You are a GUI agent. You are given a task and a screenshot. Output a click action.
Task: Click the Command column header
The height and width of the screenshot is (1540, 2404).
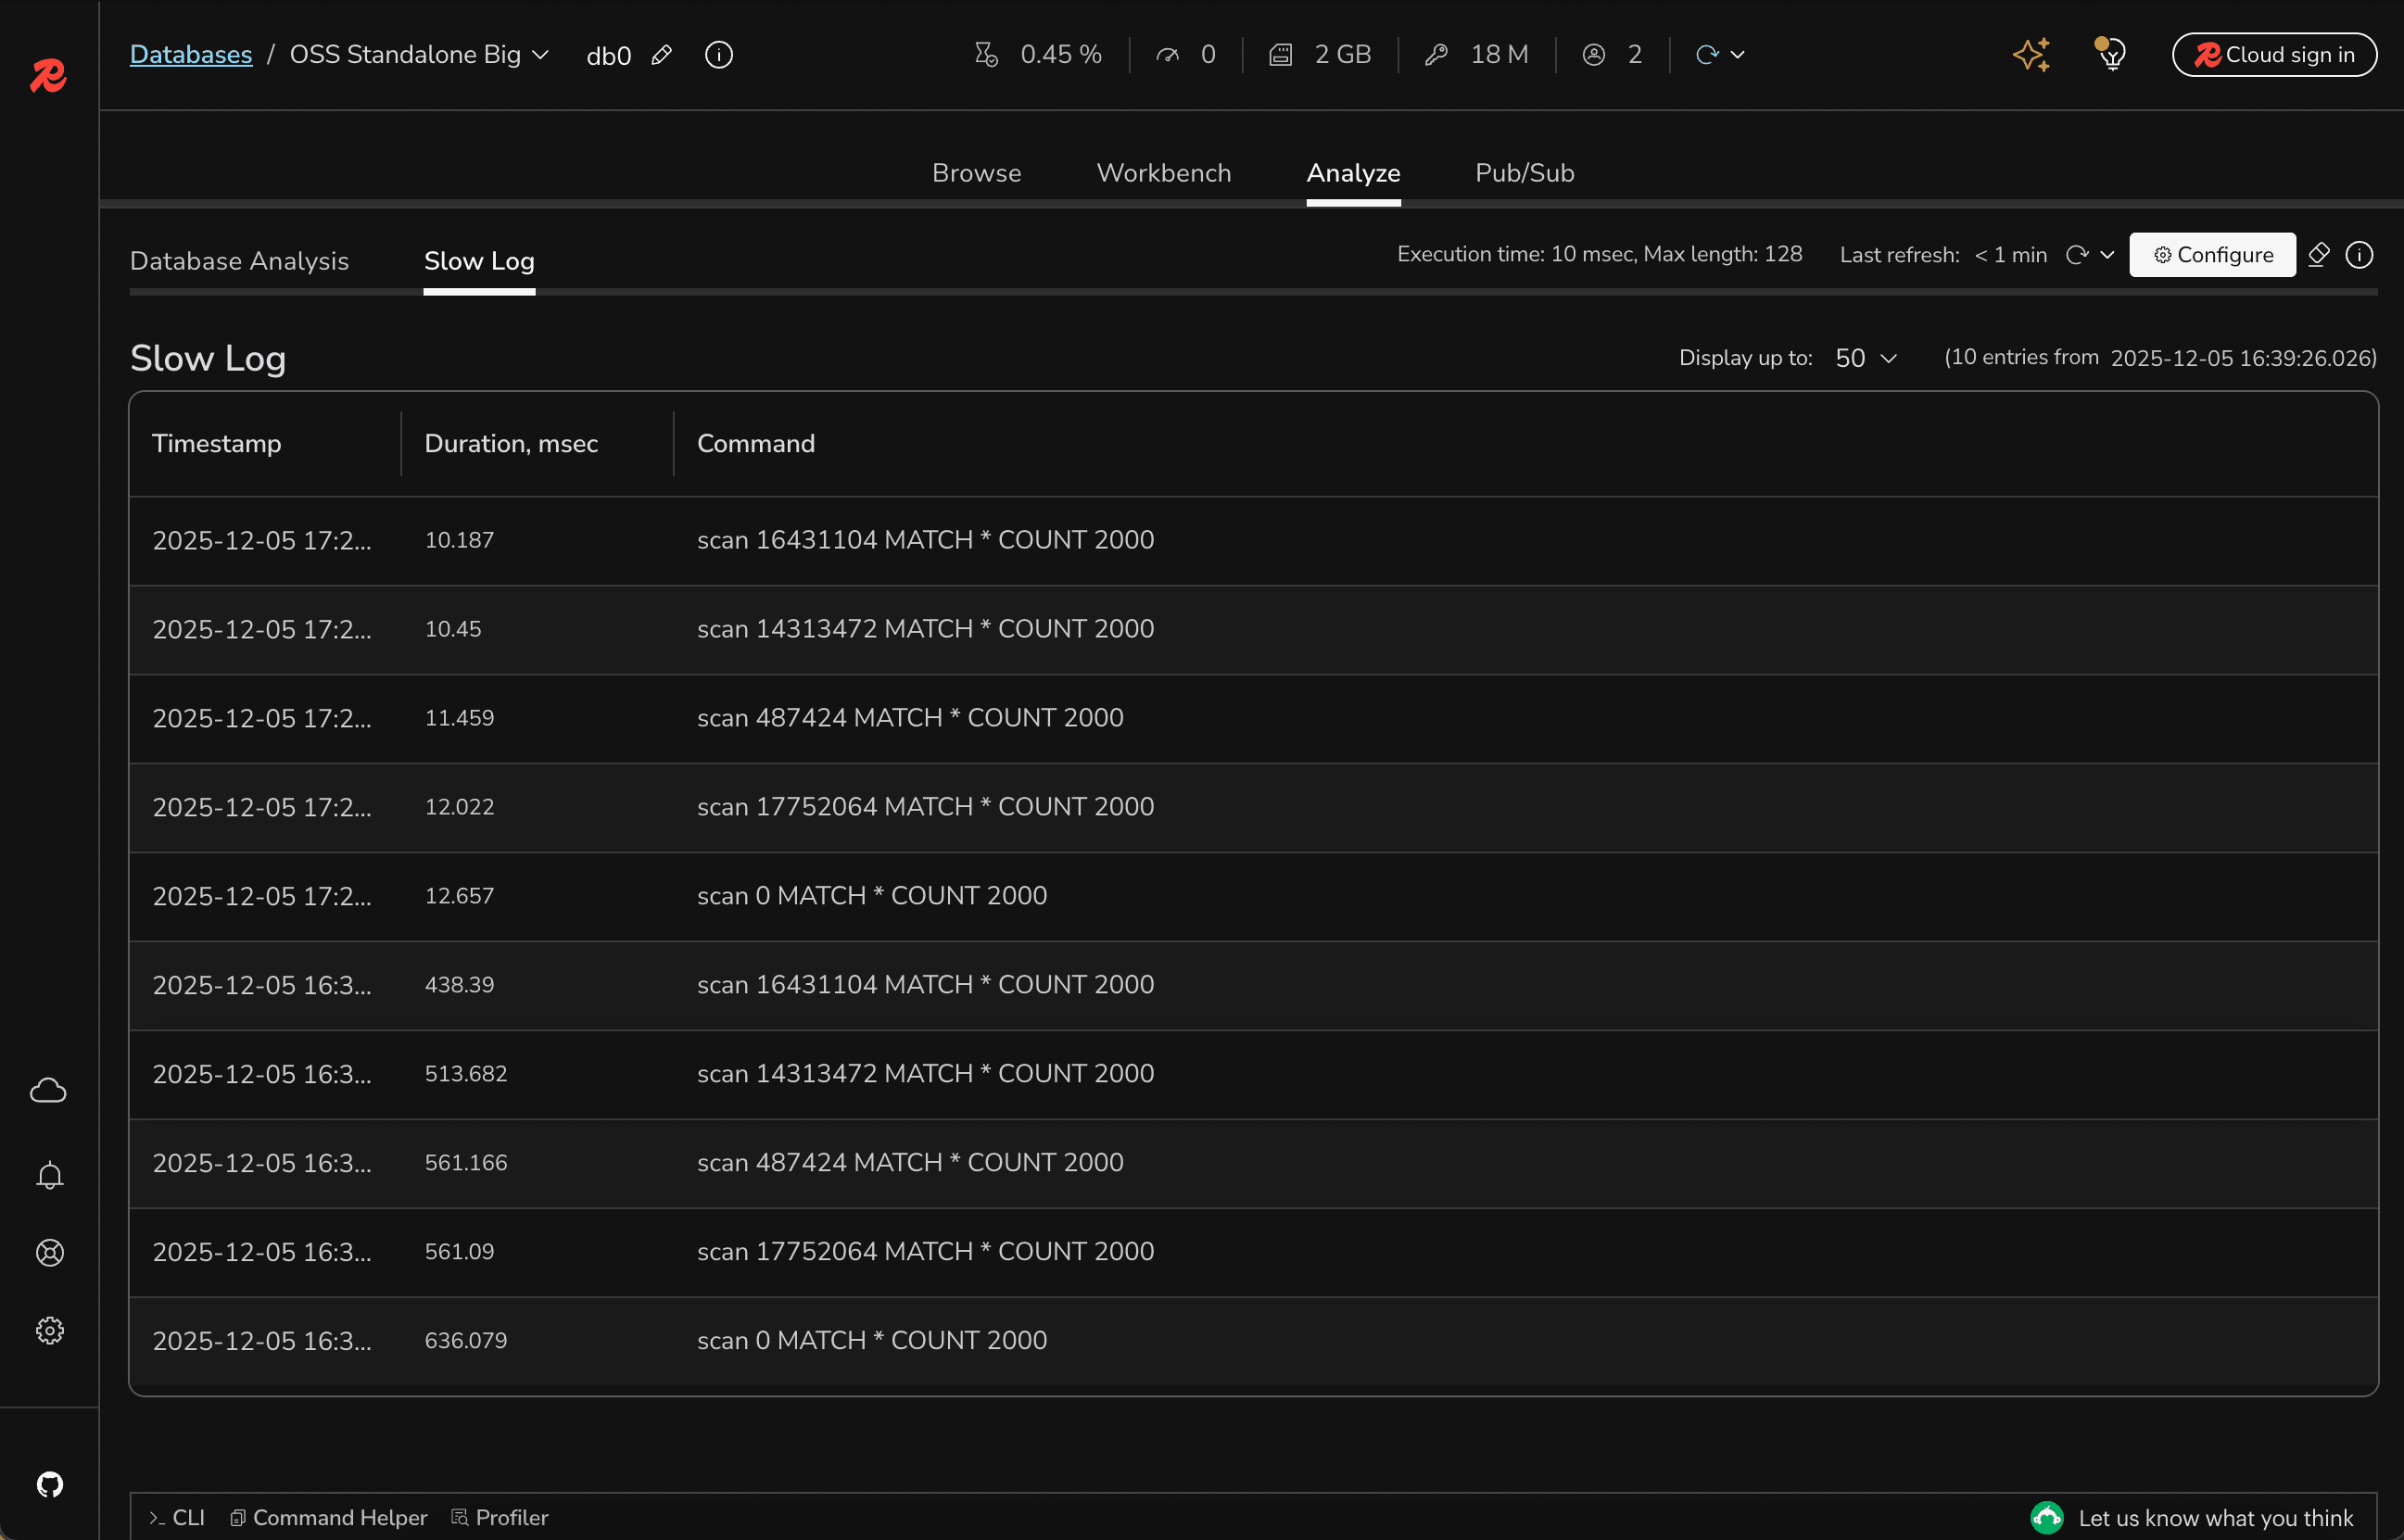(756, 444)
